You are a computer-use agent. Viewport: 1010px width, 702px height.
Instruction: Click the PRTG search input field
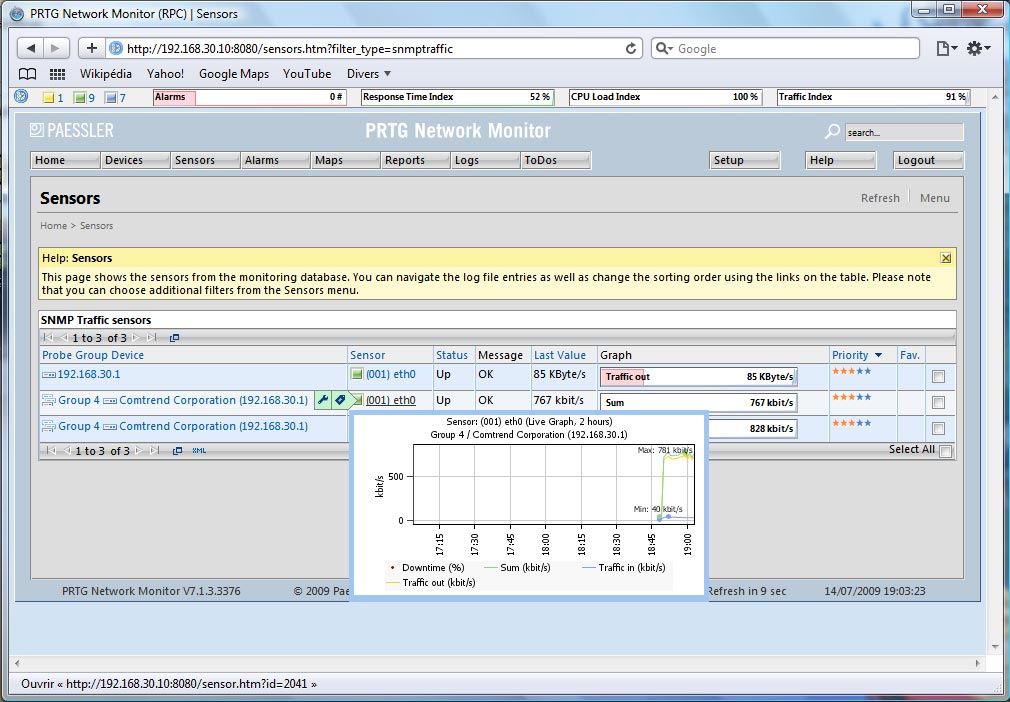[x=903, y=132]
